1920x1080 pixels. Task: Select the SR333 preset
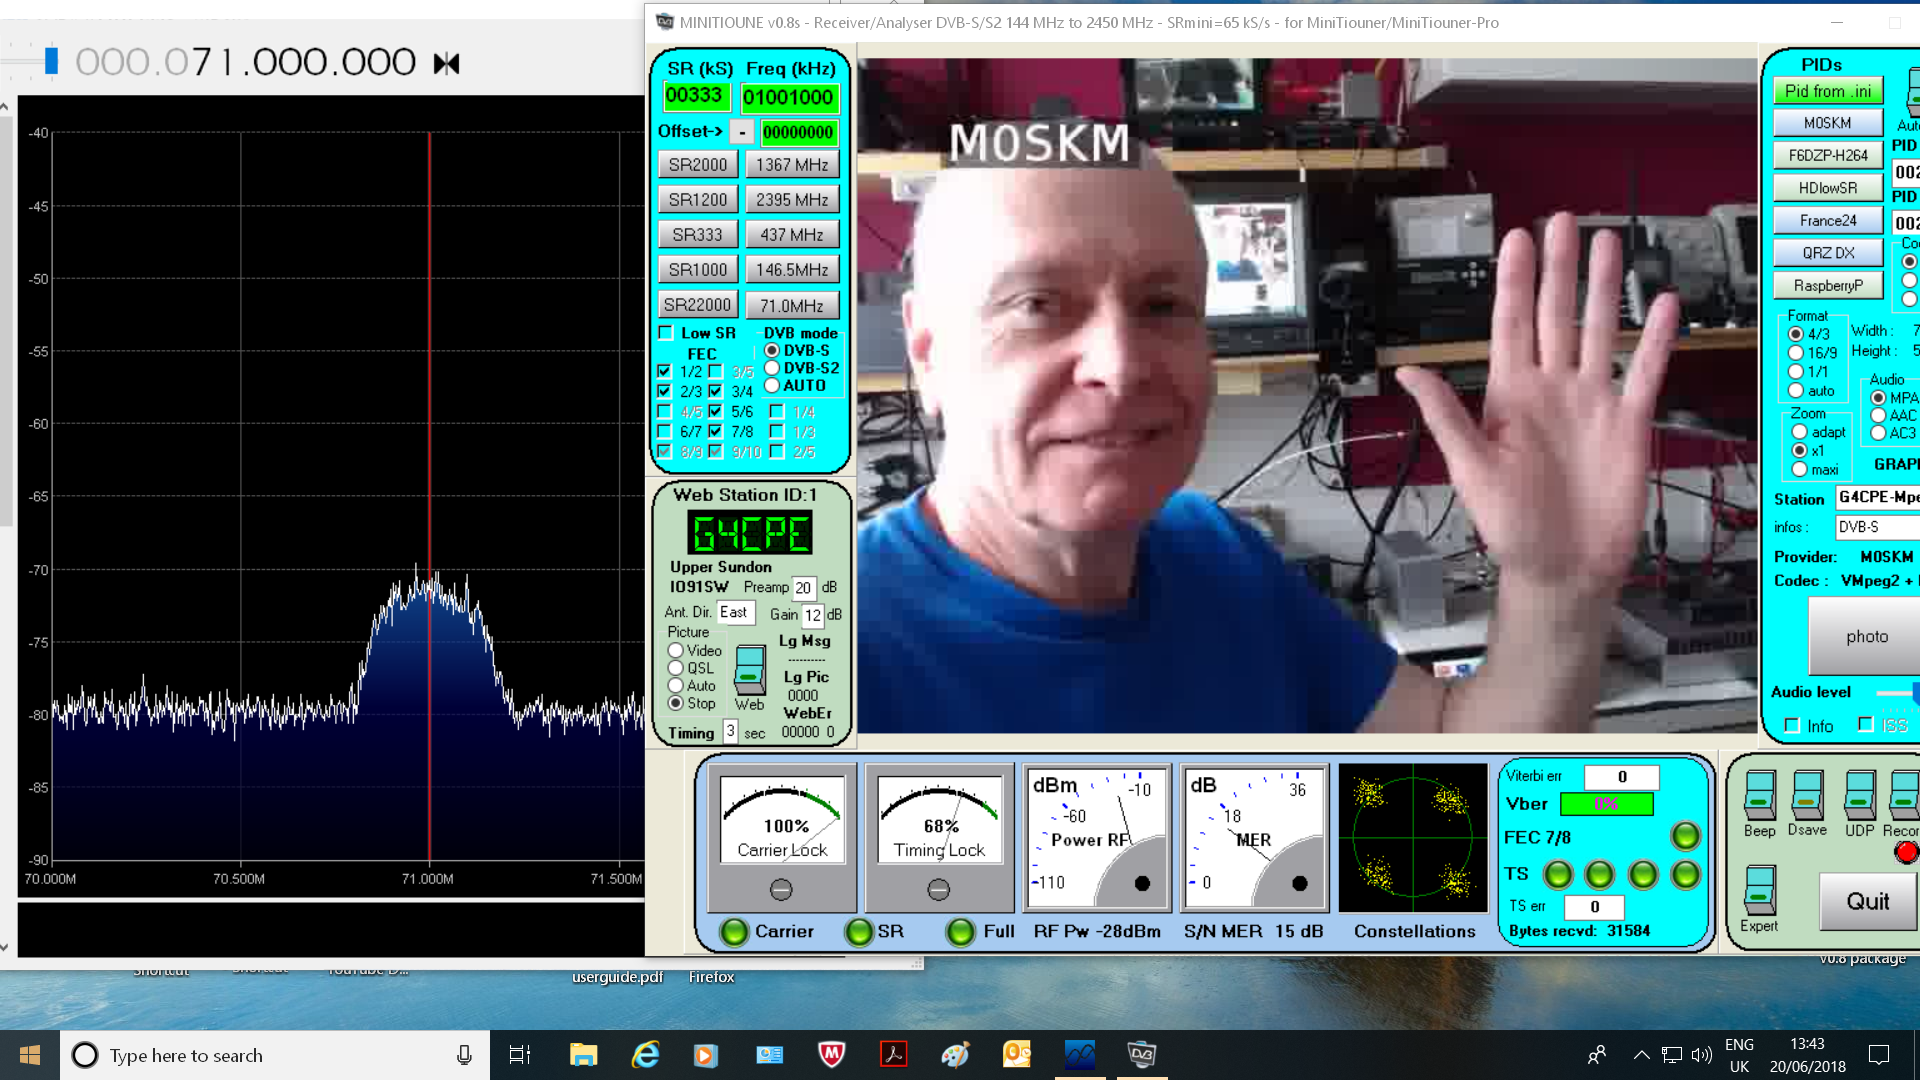(x=698, y=235)
